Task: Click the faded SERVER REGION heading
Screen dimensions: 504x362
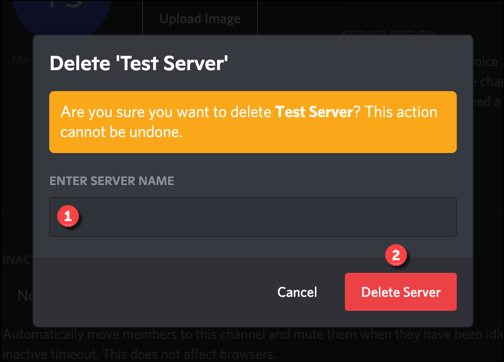Action: 389,33
